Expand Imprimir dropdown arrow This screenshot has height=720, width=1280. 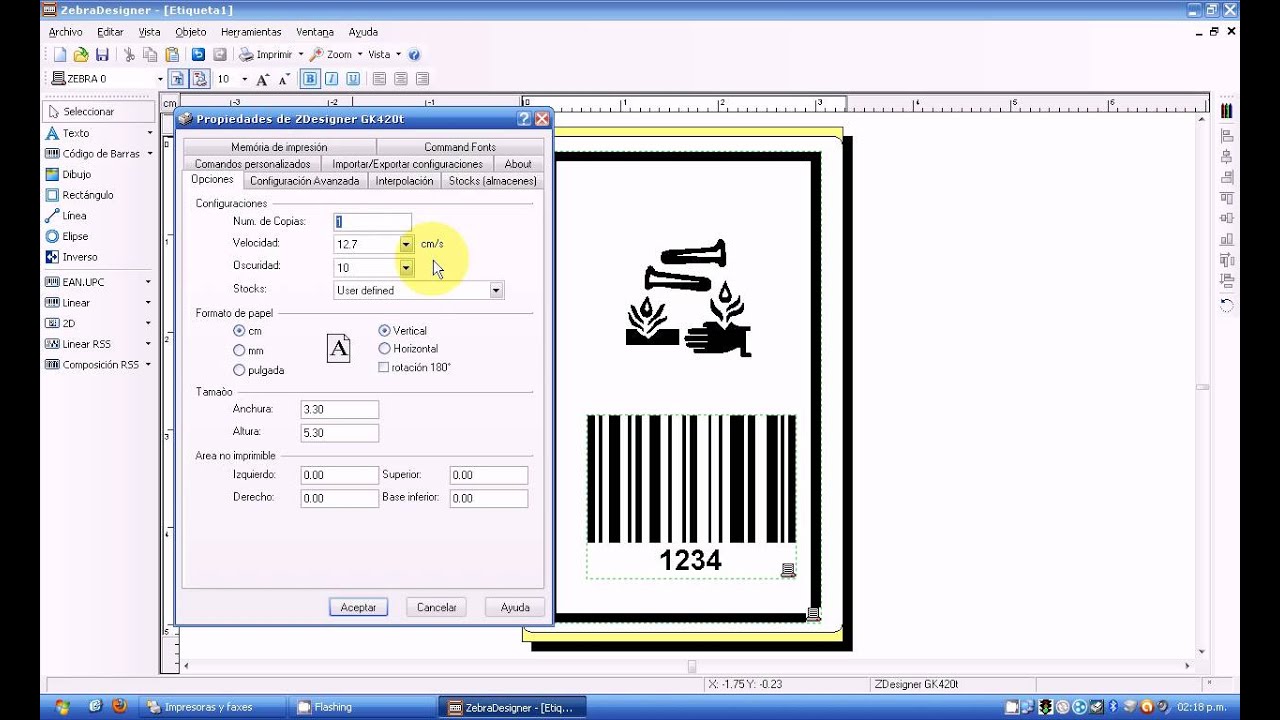pyautogui.click(x=301, y=55)
